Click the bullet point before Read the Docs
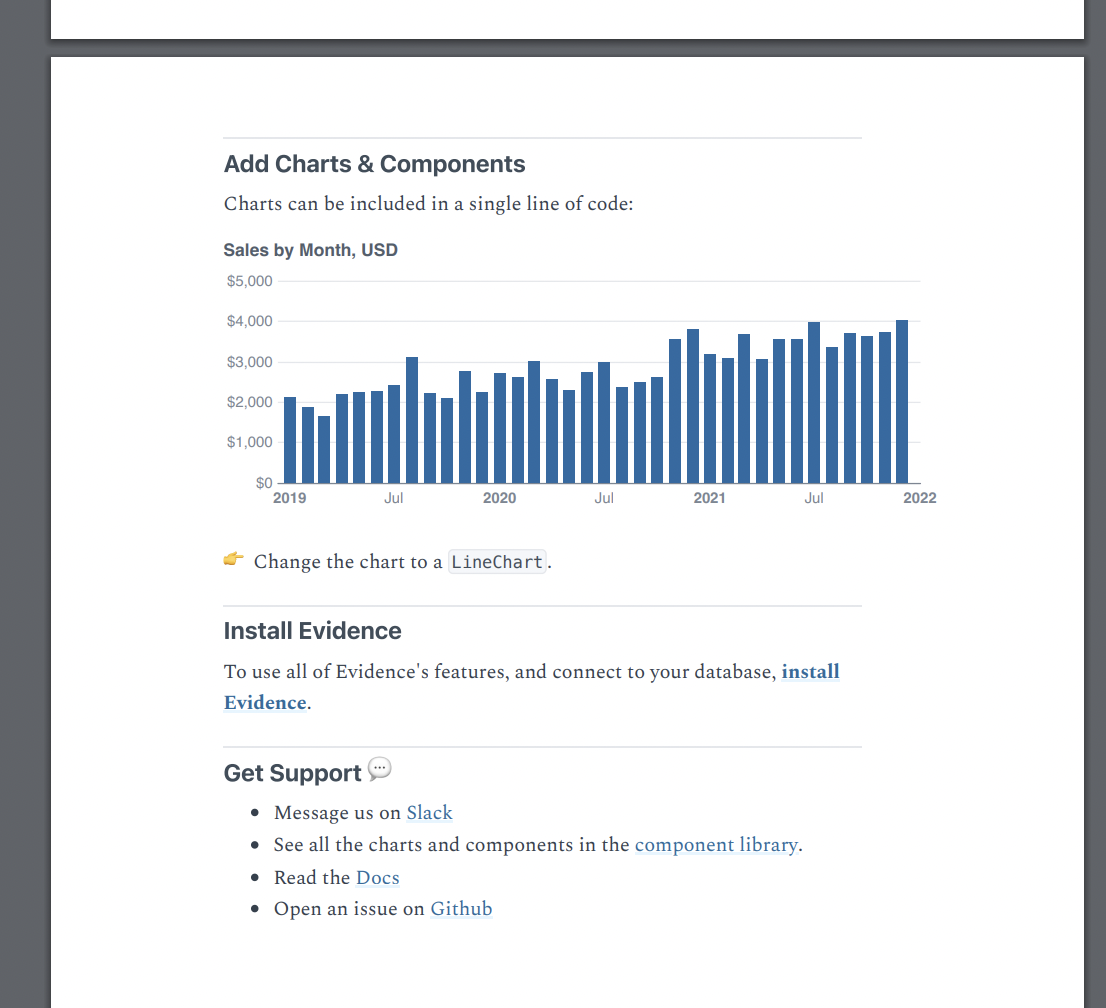This screenshot has width=1106, height=1008. click(257, 877)
